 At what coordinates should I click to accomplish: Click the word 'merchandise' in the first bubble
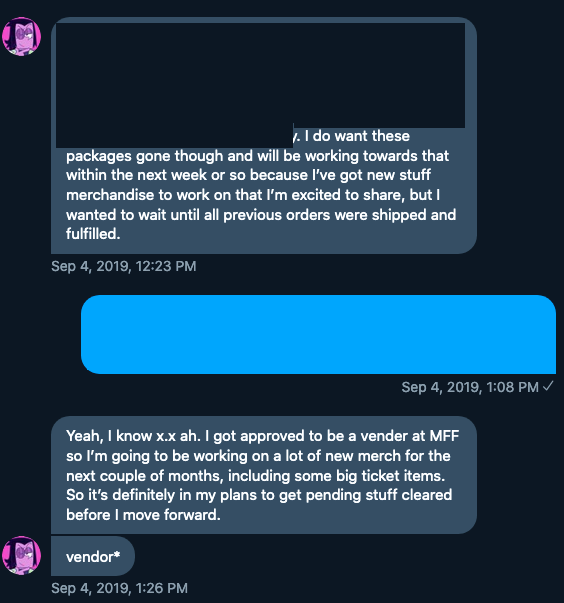(x=110, y=195)
